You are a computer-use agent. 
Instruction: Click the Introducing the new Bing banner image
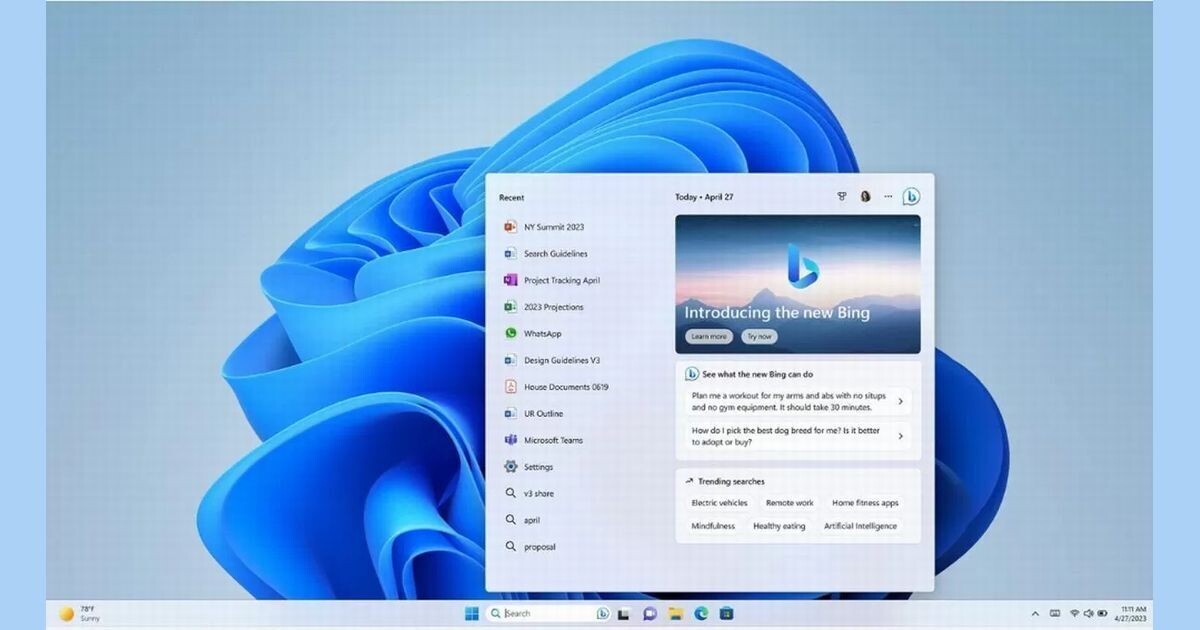[798, 284]
